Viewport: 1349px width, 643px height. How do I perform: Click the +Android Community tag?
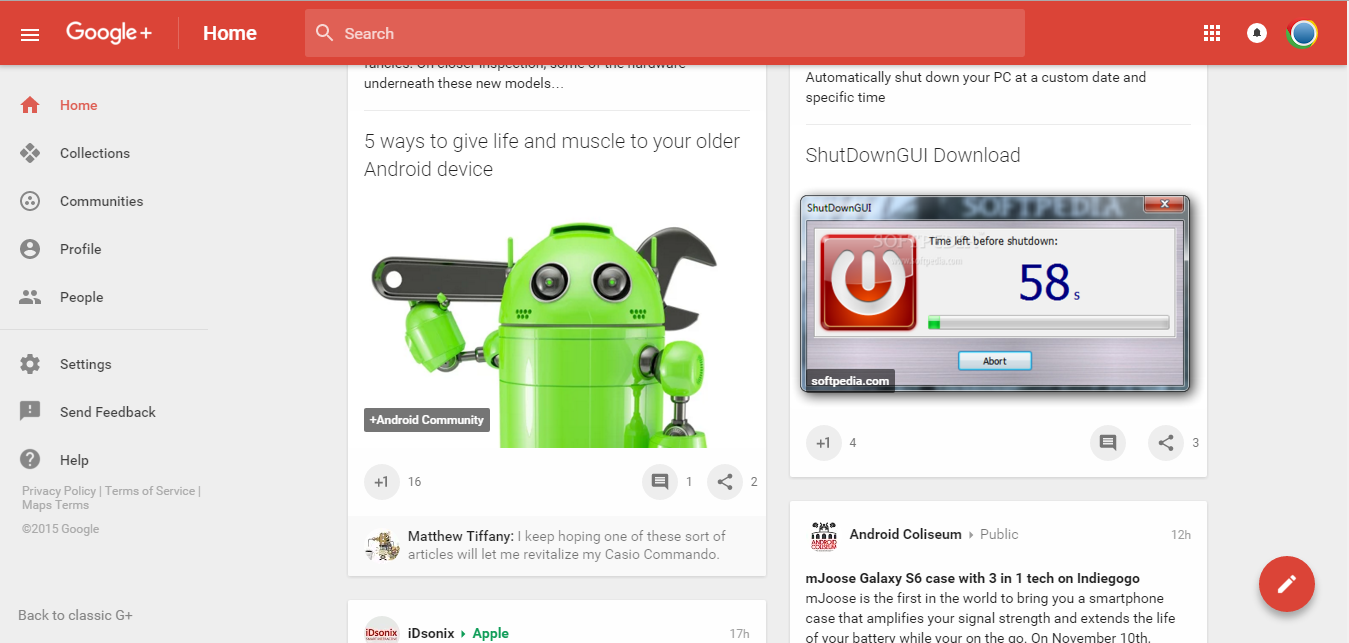click(427, 420)
